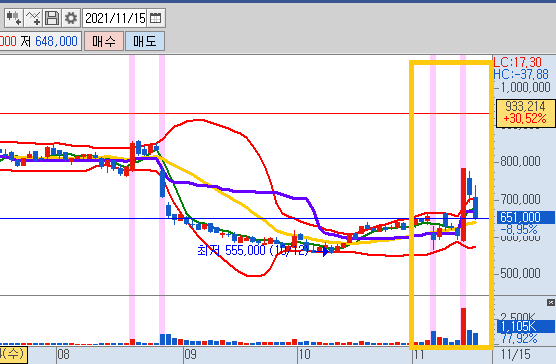556x364 pixels.
Task: Click the 09 month marker on timeline
Action: (190, 354)
